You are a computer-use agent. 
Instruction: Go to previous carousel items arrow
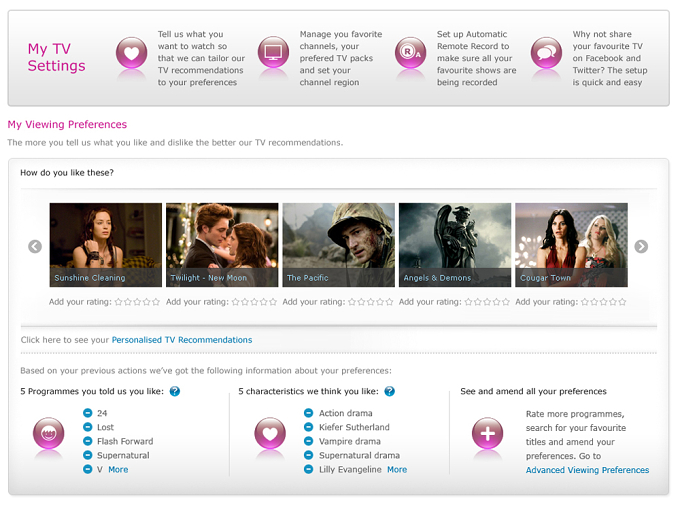coord(35,246)
